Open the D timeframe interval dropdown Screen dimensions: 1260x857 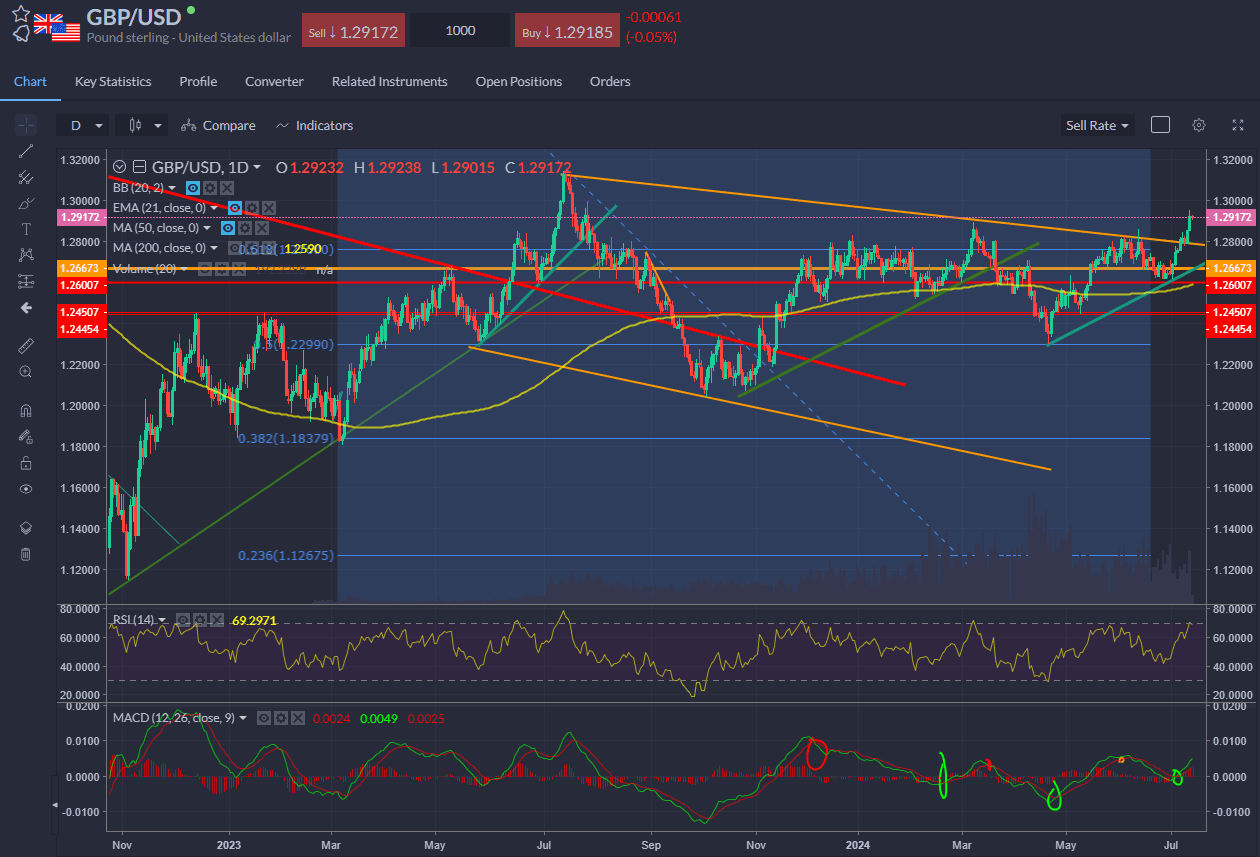click(84, 125)
